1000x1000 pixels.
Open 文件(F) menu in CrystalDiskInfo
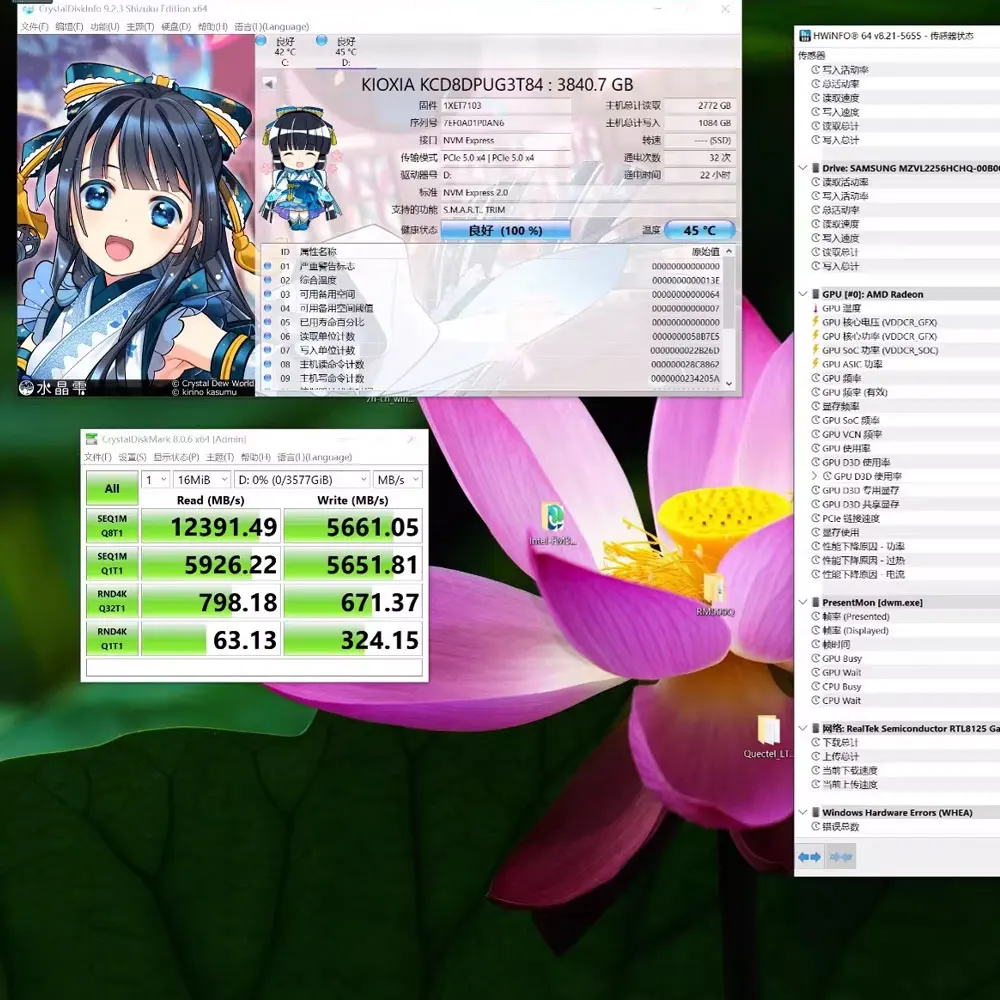(34, 27)
